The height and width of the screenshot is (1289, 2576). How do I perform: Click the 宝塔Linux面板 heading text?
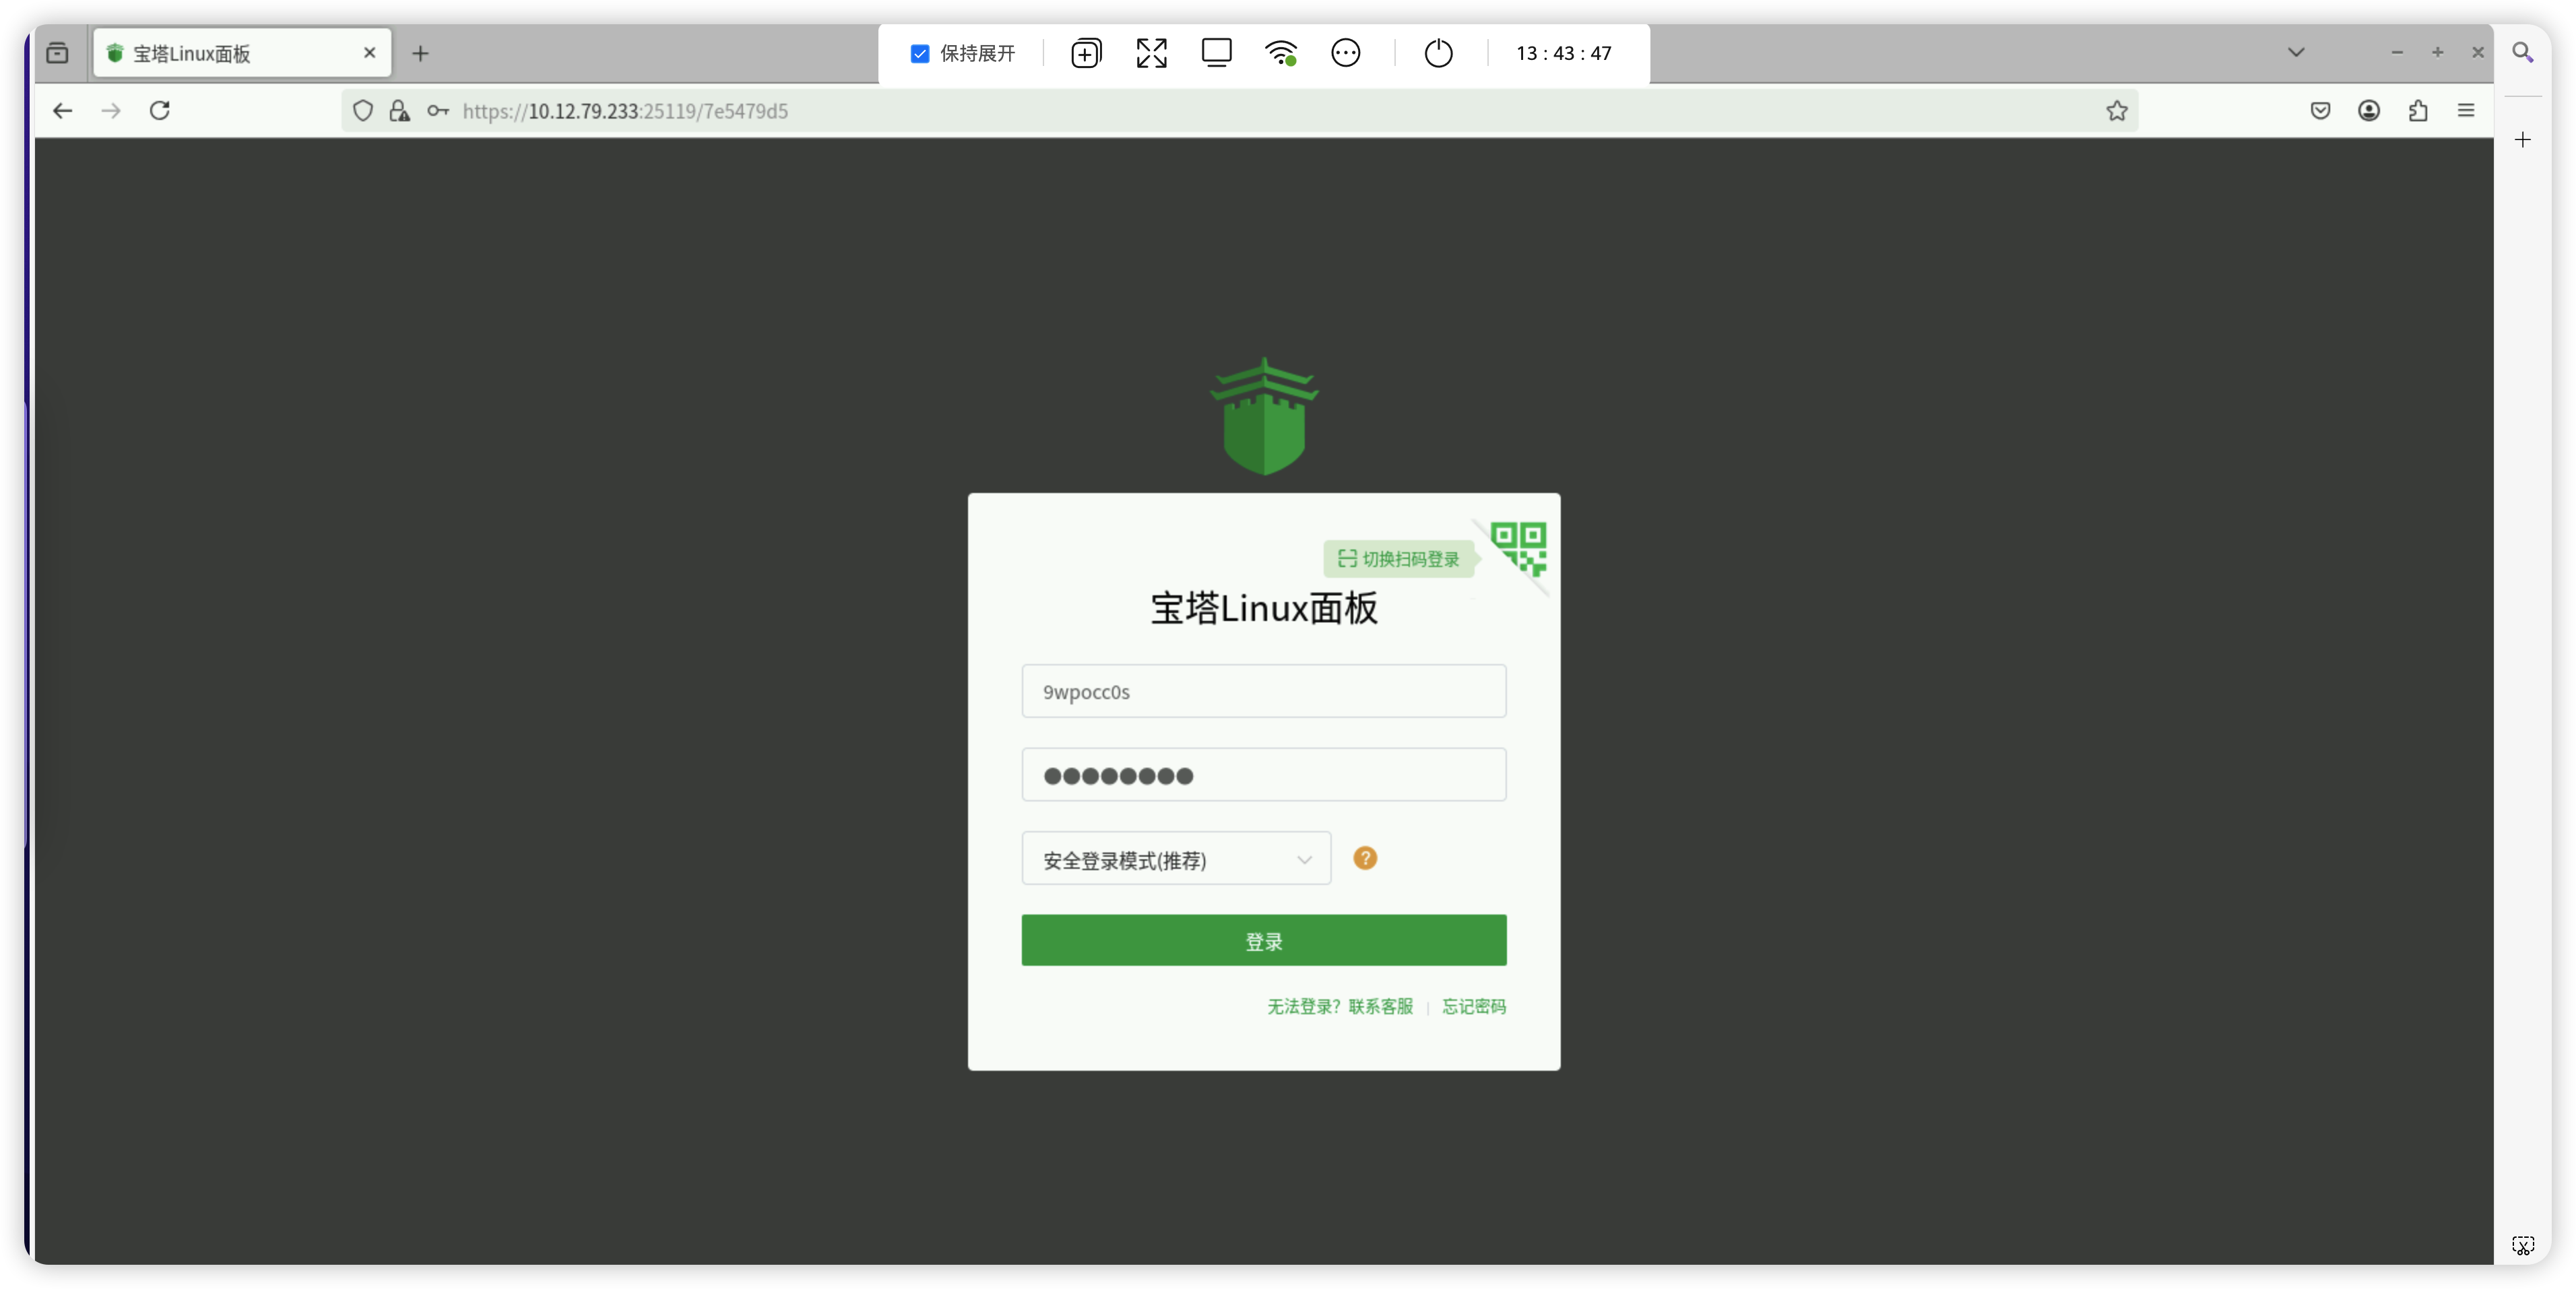(x=1264, y=609)
